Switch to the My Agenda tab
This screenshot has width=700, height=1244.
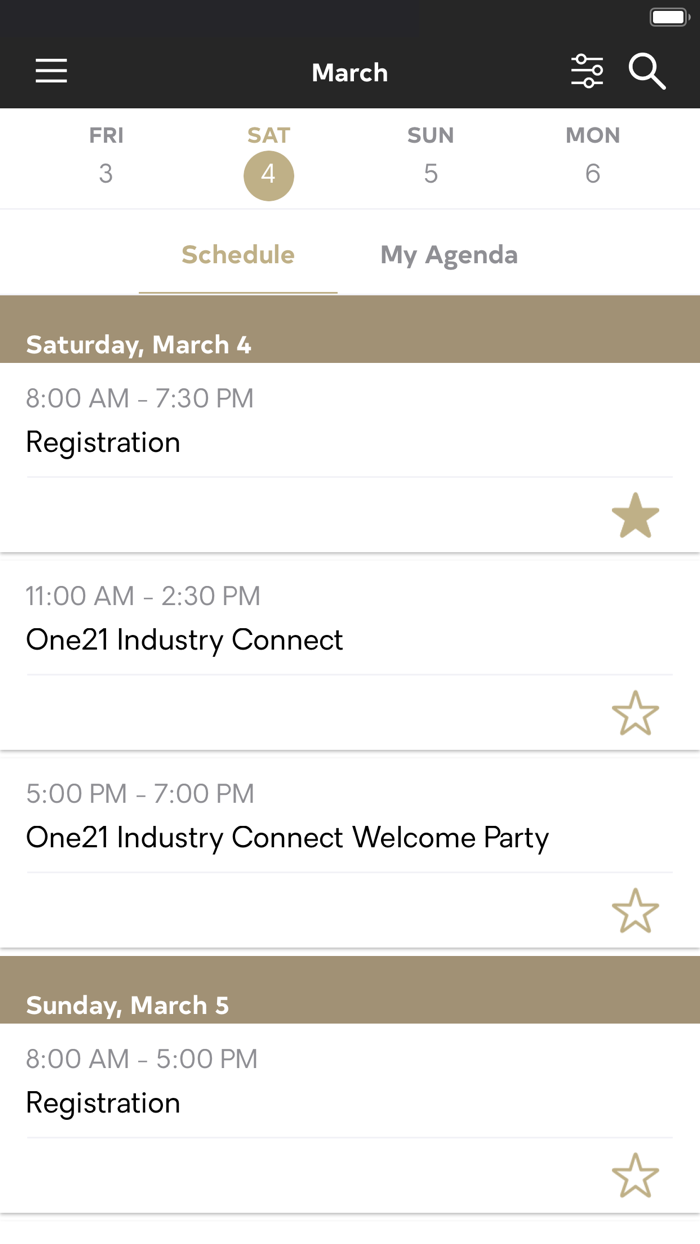pyautogui.click(x=448, y=255)
